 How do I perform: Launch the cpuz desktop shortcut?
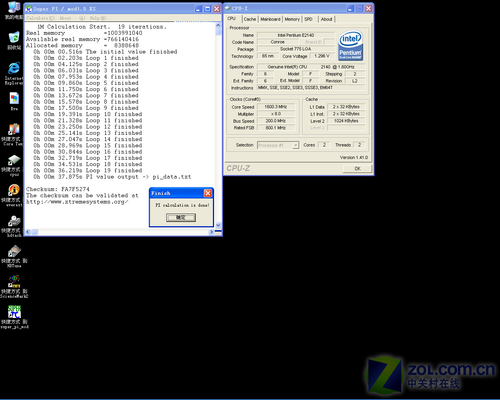coord(13,165)
